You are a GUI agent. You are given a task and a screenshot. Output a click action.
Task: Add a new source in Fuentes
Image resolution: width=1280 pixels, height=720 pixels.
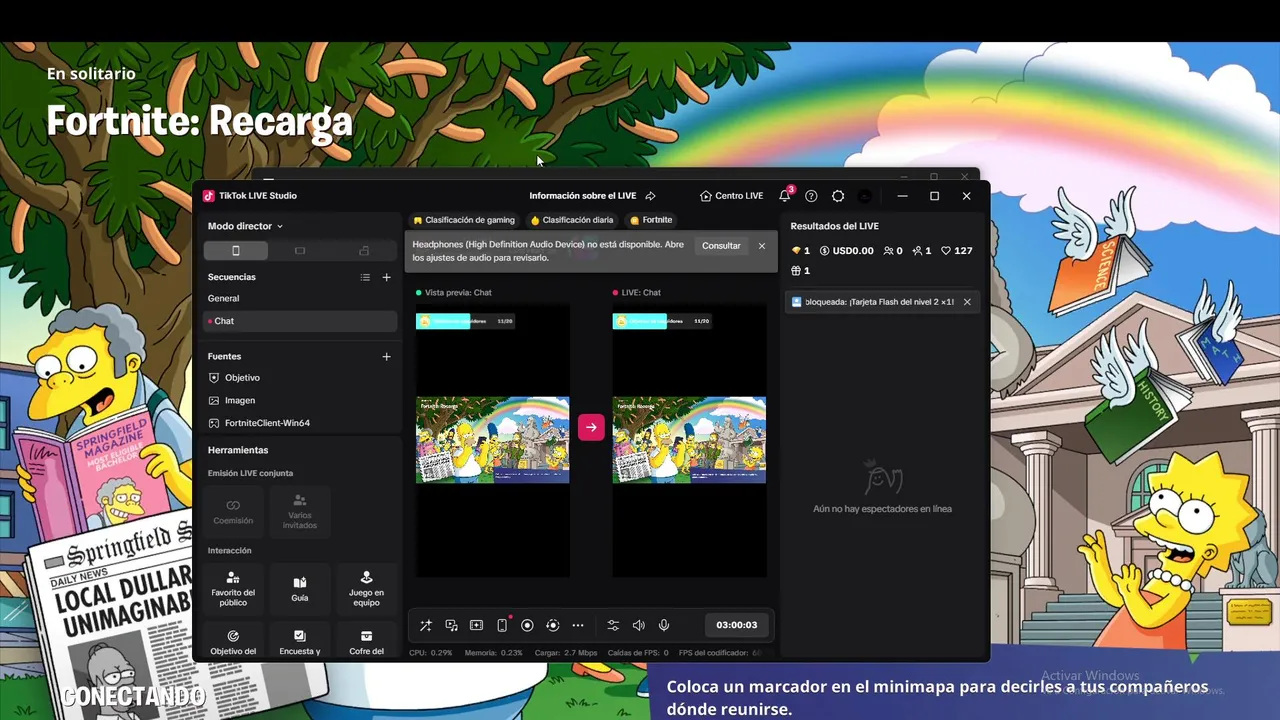pyautogui.click(x=387, y=356)
